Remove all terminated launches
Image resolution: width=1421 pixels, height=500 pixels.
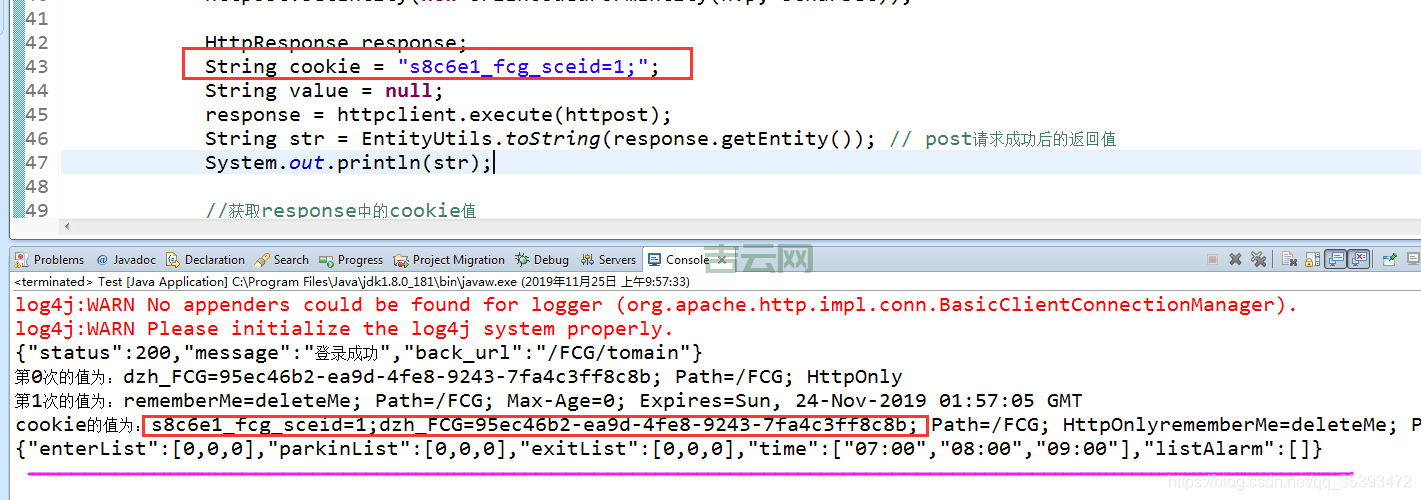[1258, 260]
